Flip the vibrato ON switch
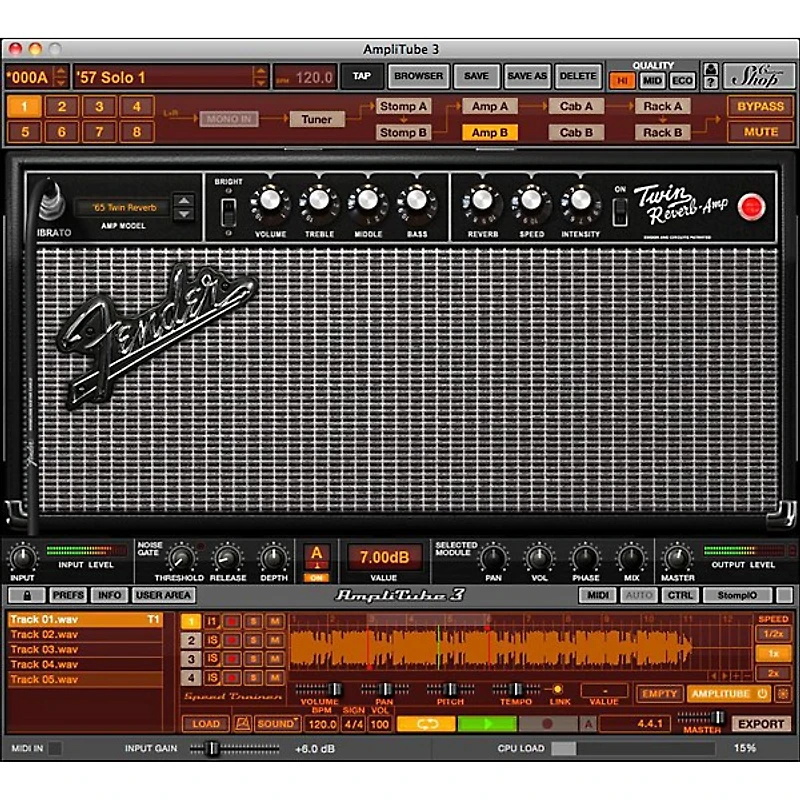The height and width of the screenshot is (800, 800). point(620,212)
